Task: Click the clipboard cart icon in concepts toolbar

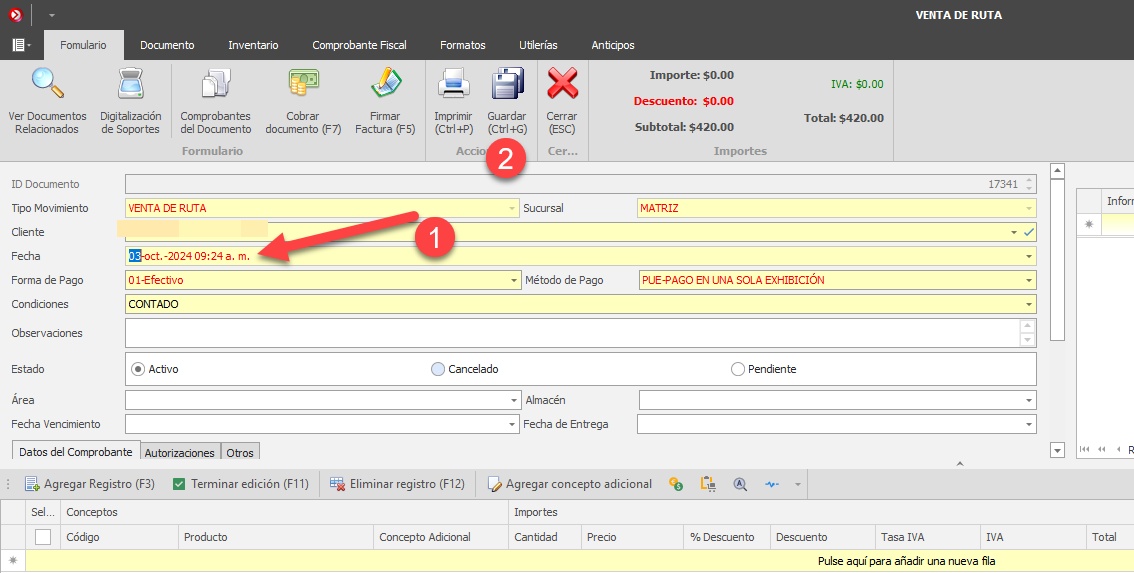Action: pyautogui.click(x=708, y=484)
